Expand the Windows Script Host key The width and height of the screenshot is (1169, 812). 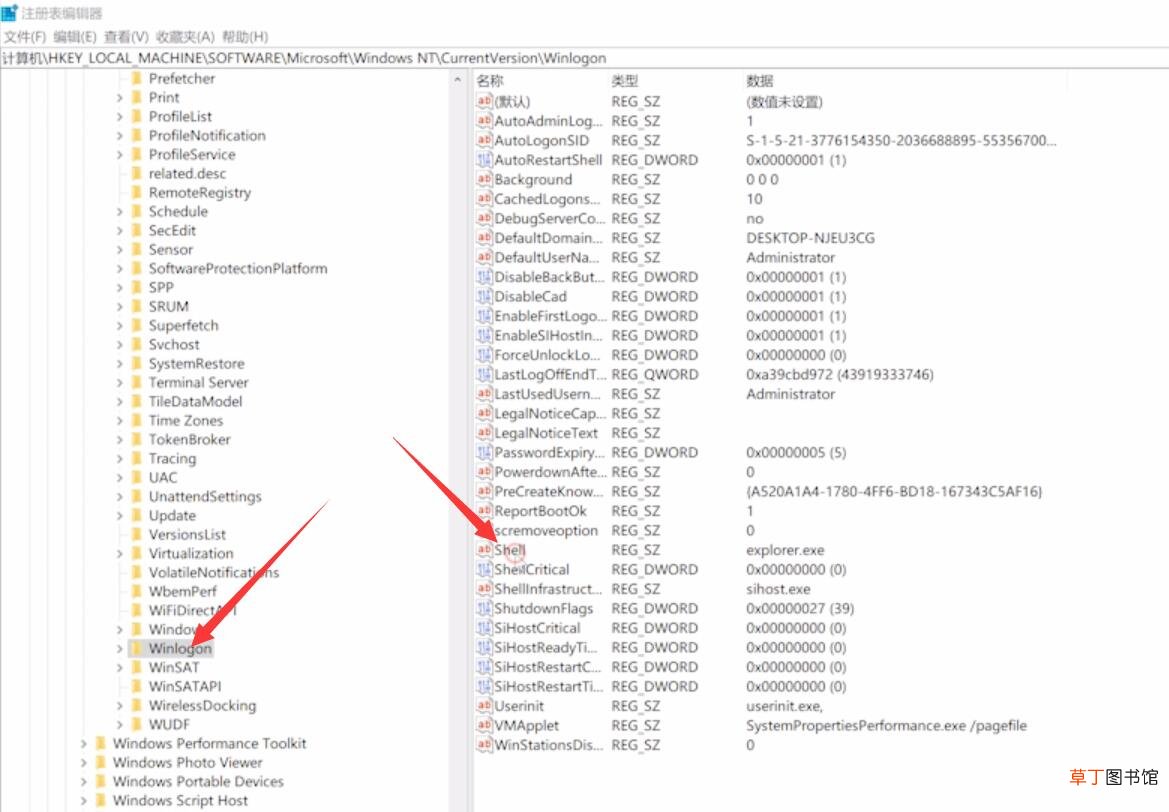coord(84,800)
